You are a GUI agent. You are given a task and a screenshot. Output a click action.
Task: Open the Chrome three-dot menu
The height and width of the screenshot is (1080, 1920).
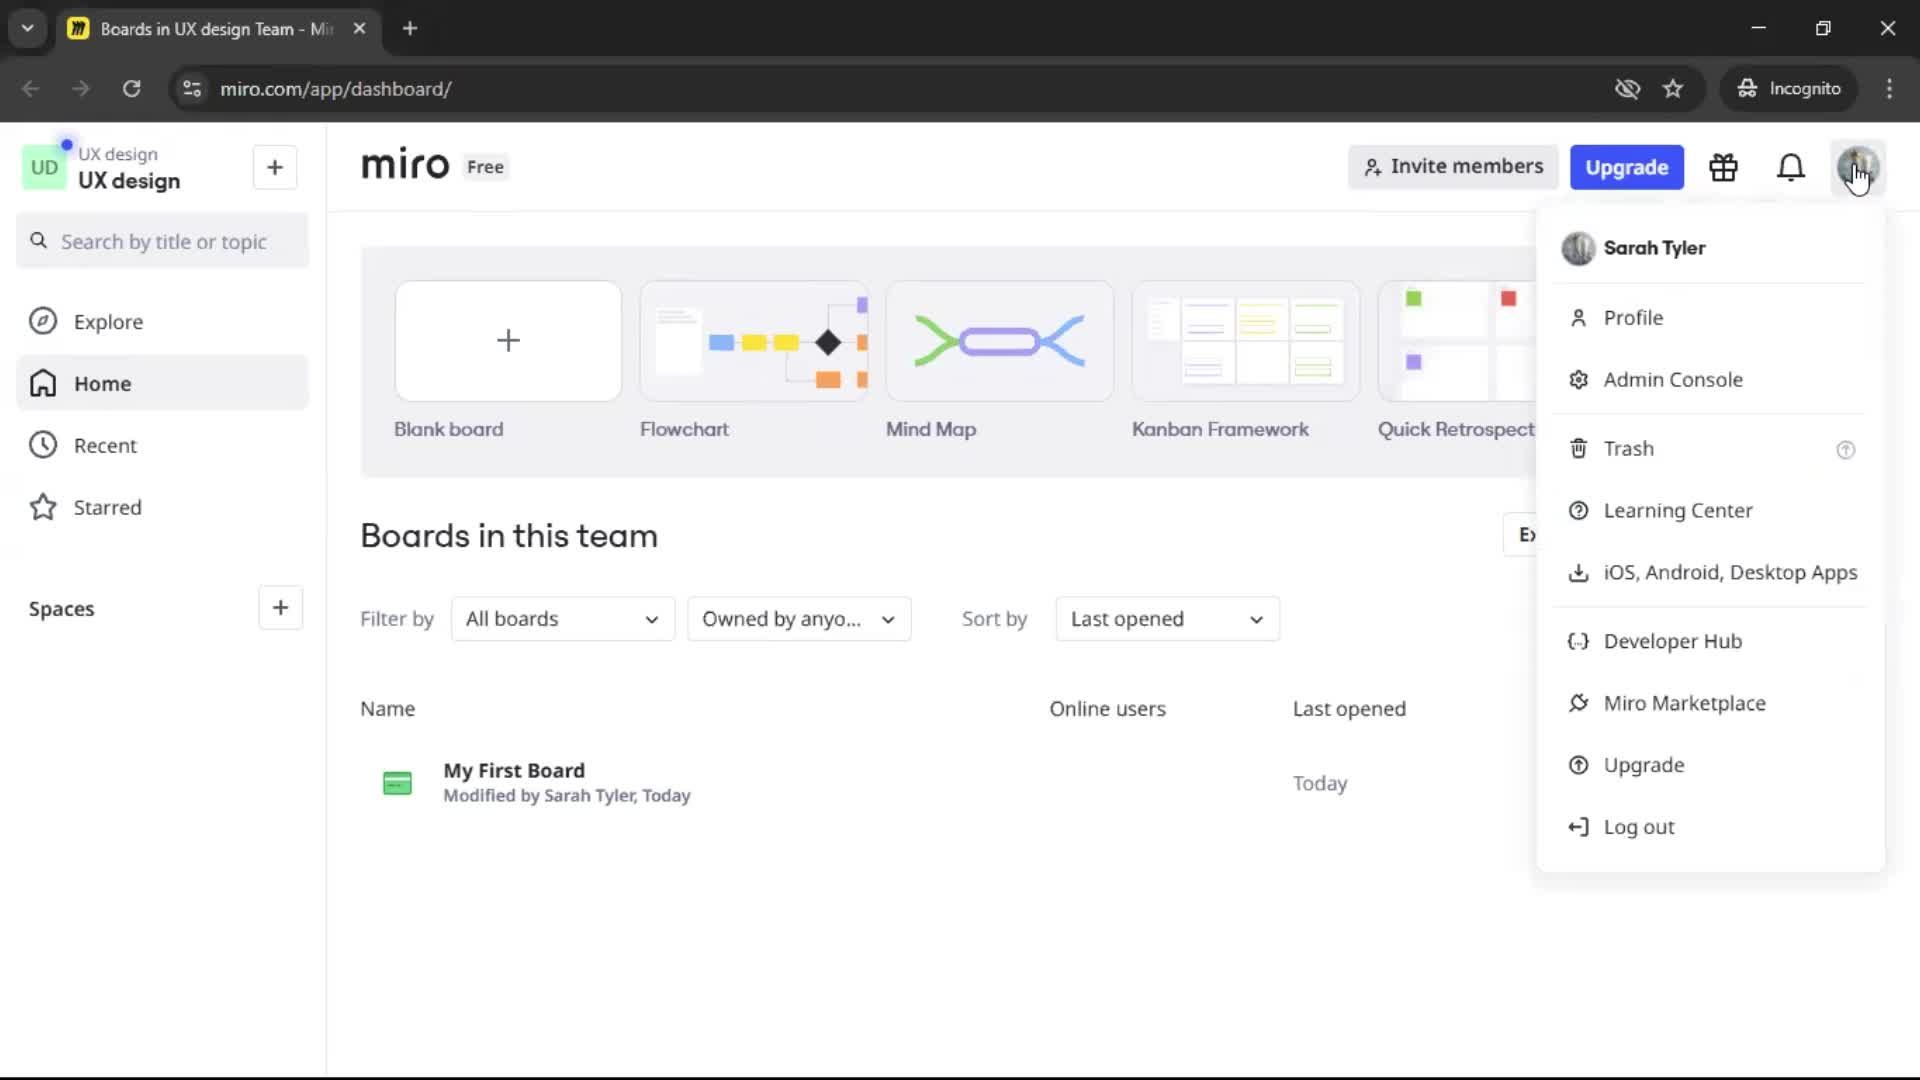point(1889,89)
